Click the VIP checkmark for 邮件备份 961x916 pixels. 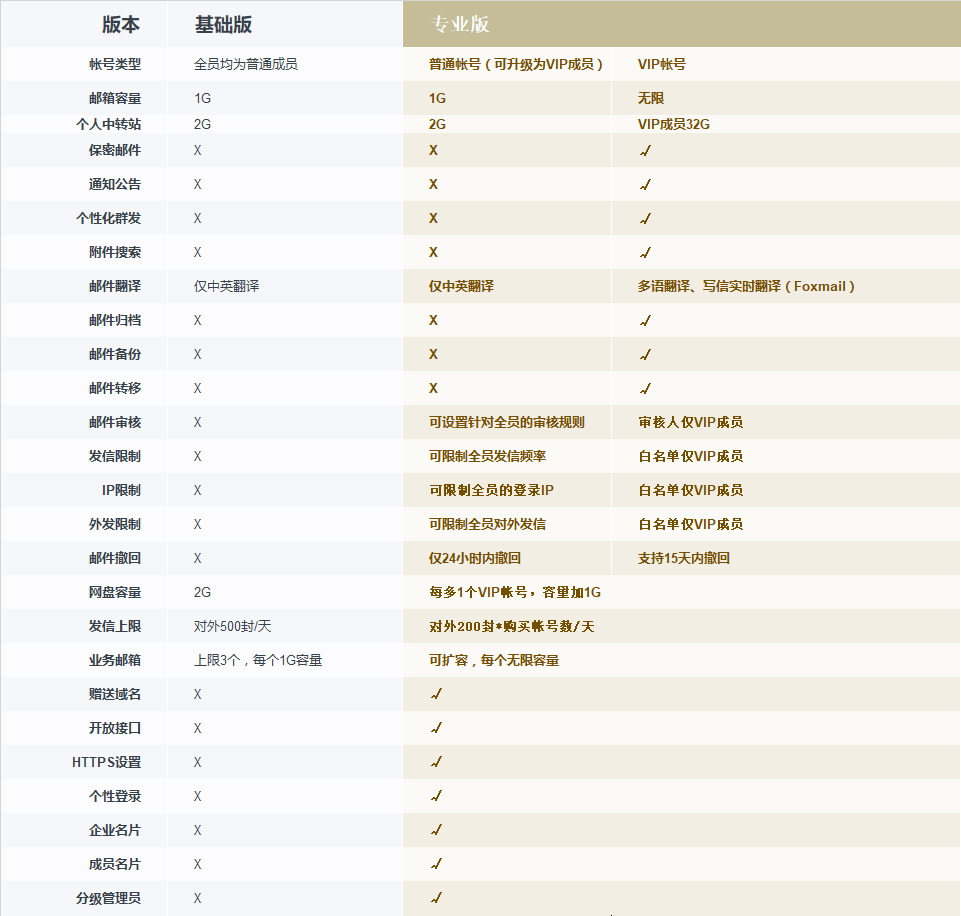(645, 354)
